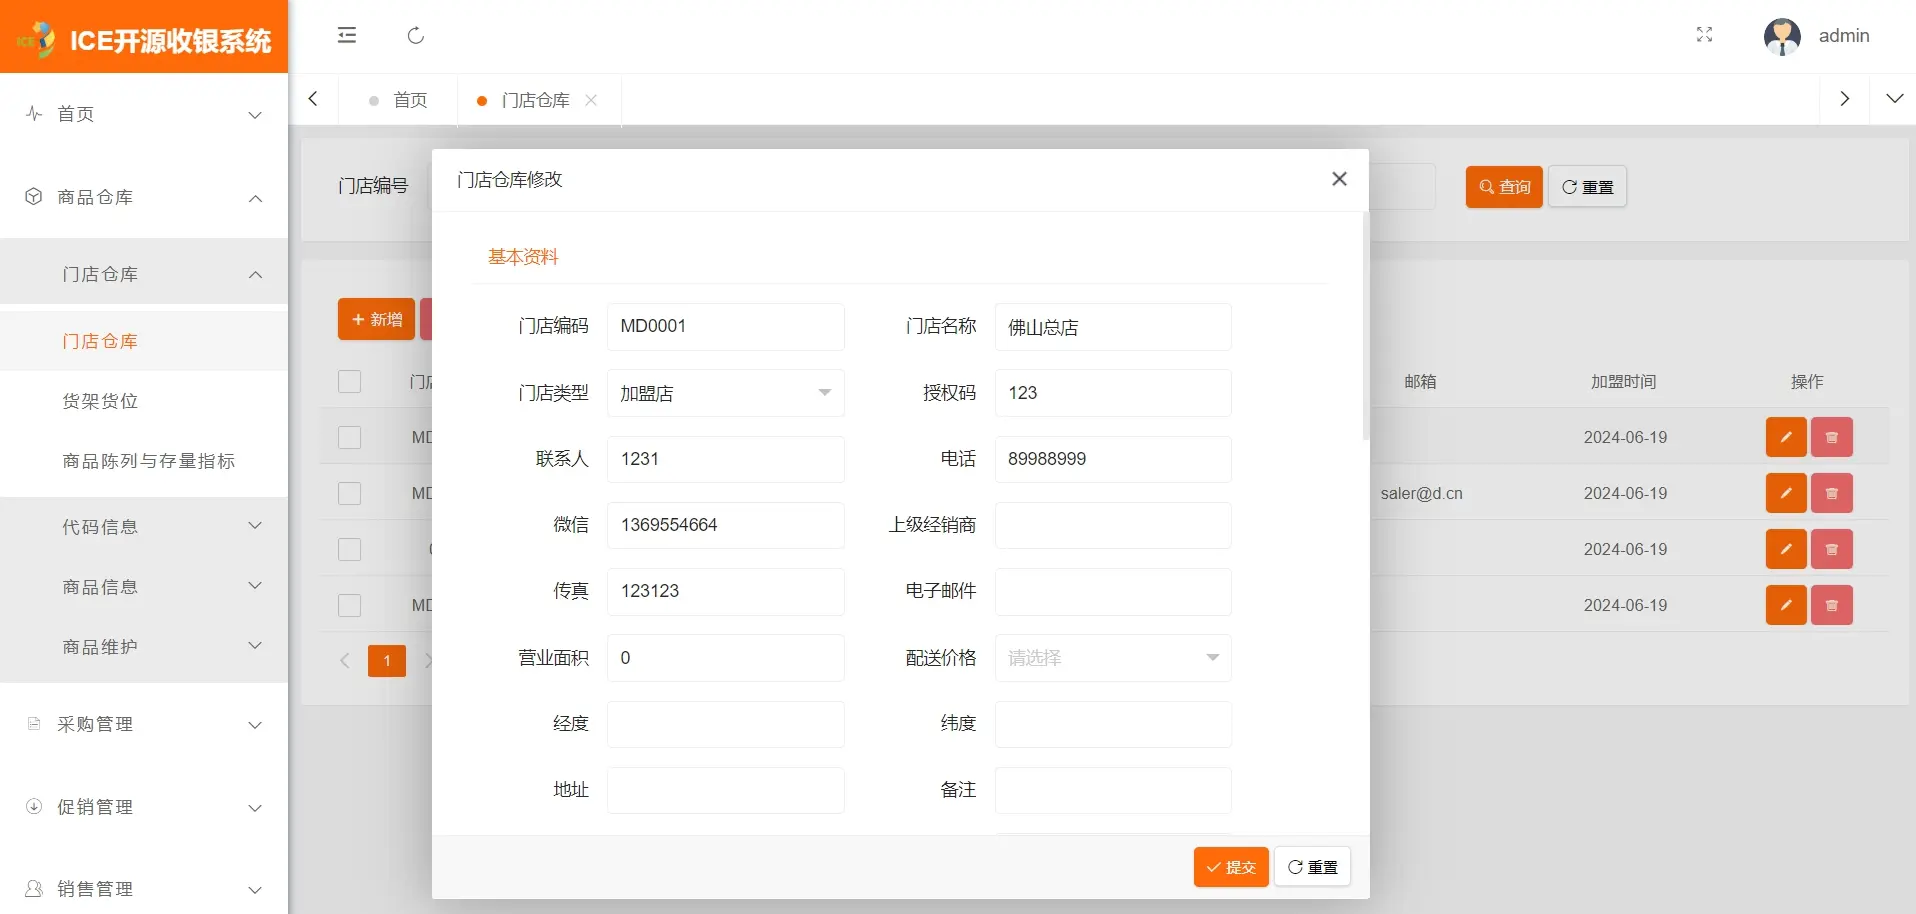Image resolution: width=1916 pixels, height=914 pixels.
Task: Expand the 首页 sidebar menu
Action: coord(144,114)
